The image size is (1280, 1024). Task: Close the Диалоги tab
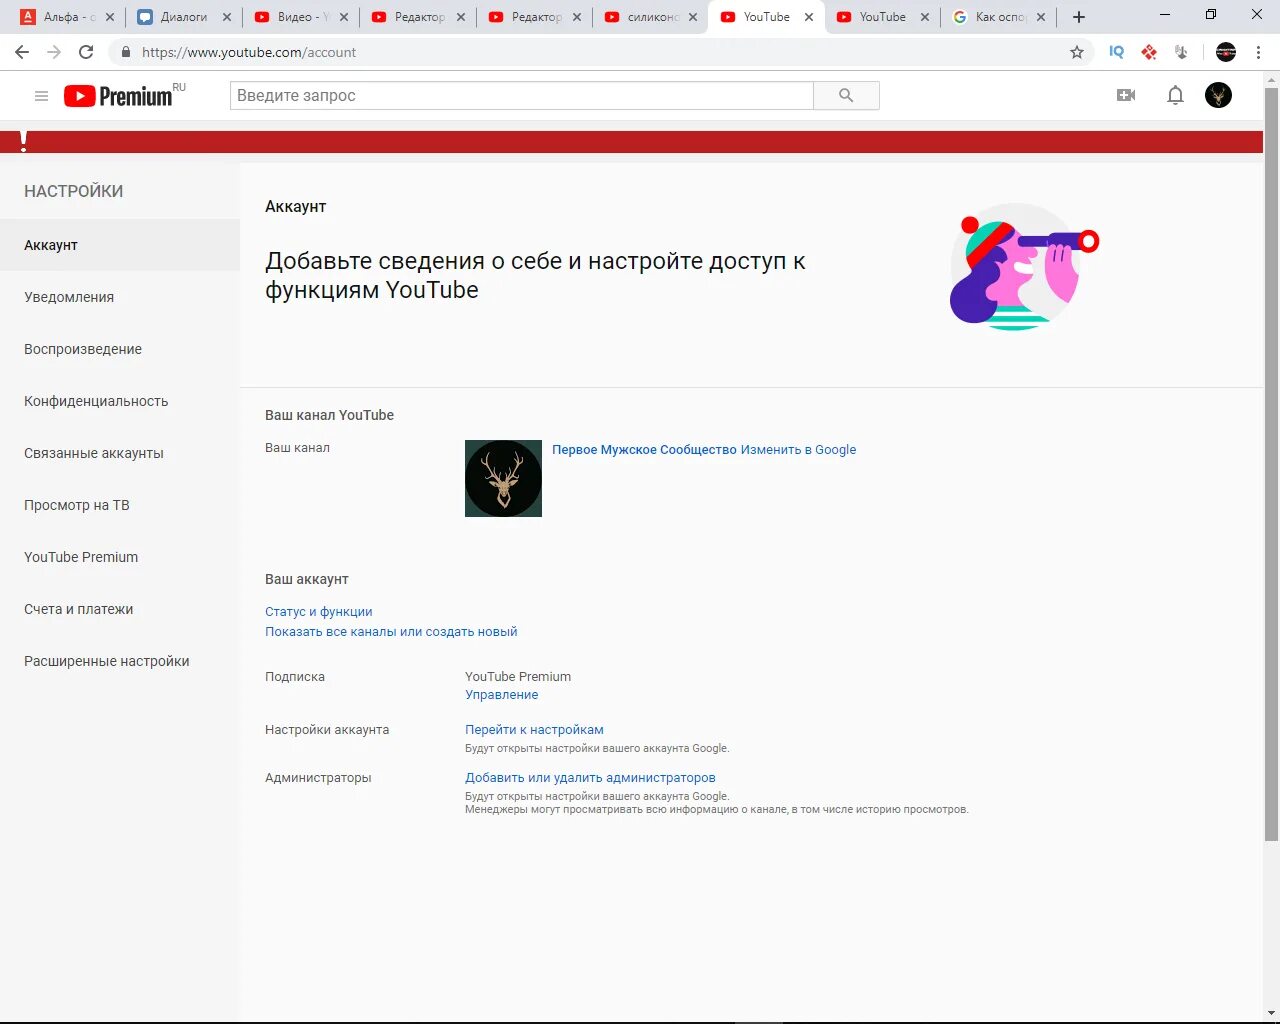click(227, 17)
